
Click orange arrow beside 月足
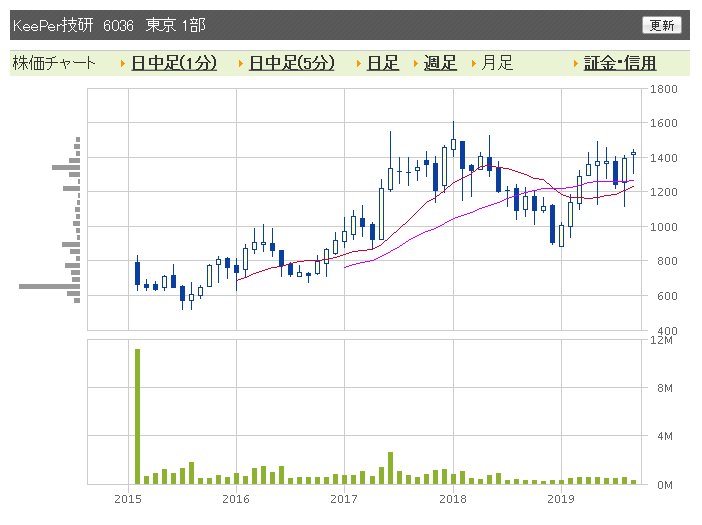[473, 64]
